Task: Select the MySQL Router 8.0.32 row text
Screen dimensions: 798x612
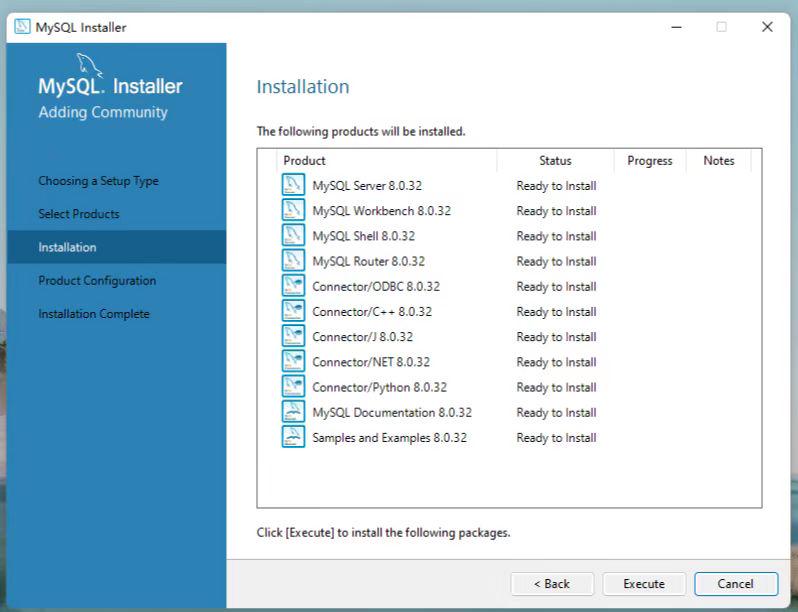Action: (368, 261)
